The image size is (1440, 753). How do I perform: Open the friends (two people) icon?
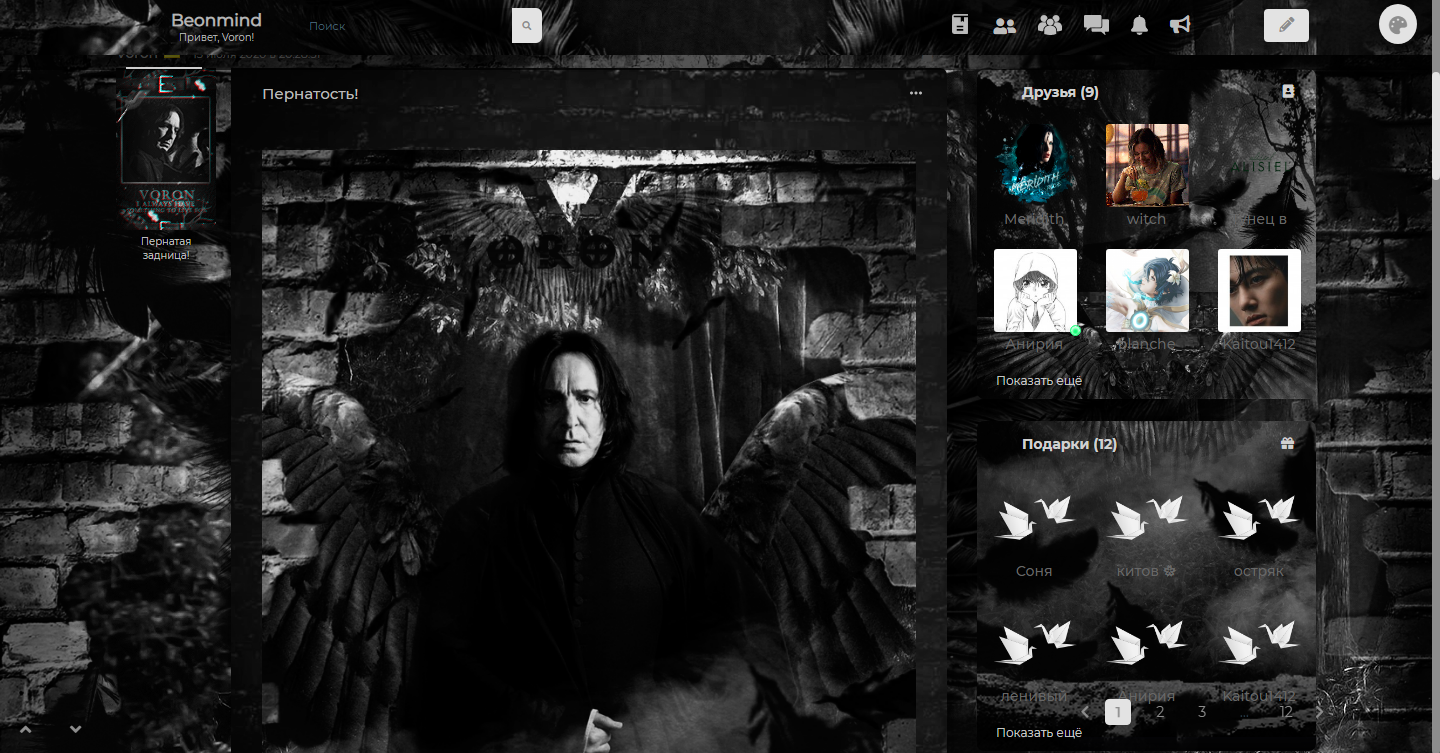1004,26
